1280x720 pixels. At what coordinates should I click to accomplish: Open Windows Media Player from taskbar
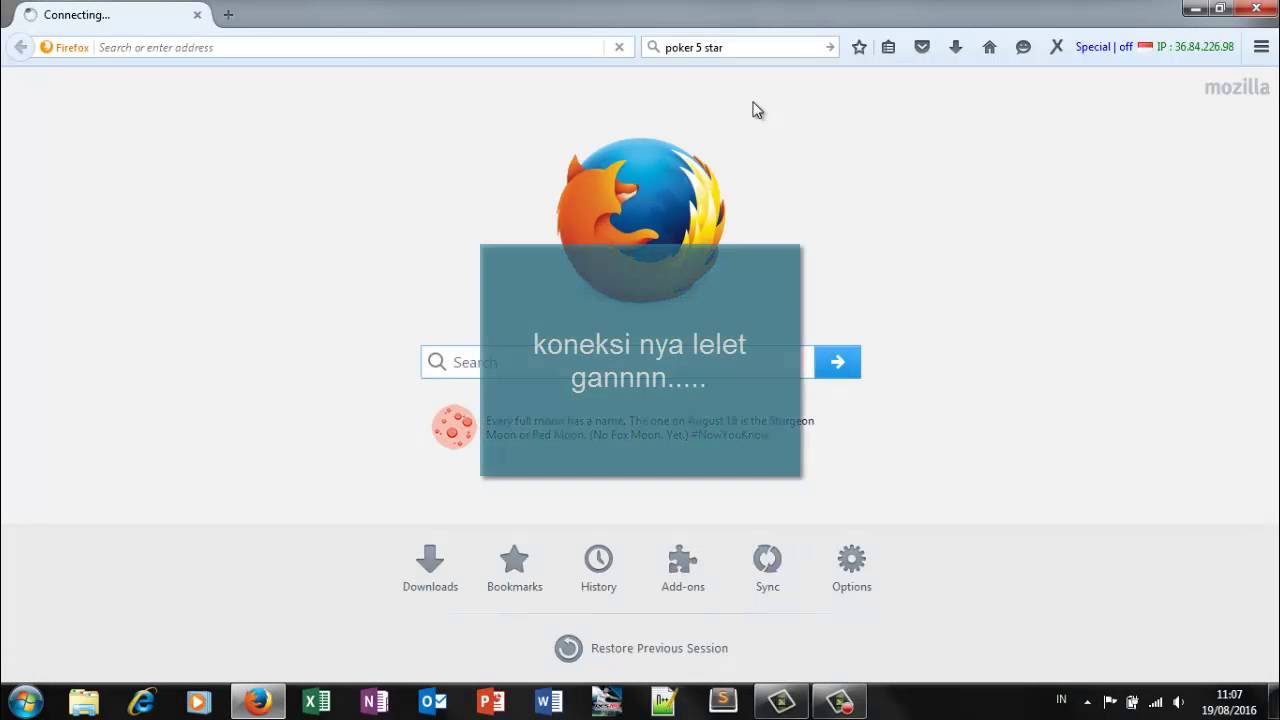tap(199, 701)
